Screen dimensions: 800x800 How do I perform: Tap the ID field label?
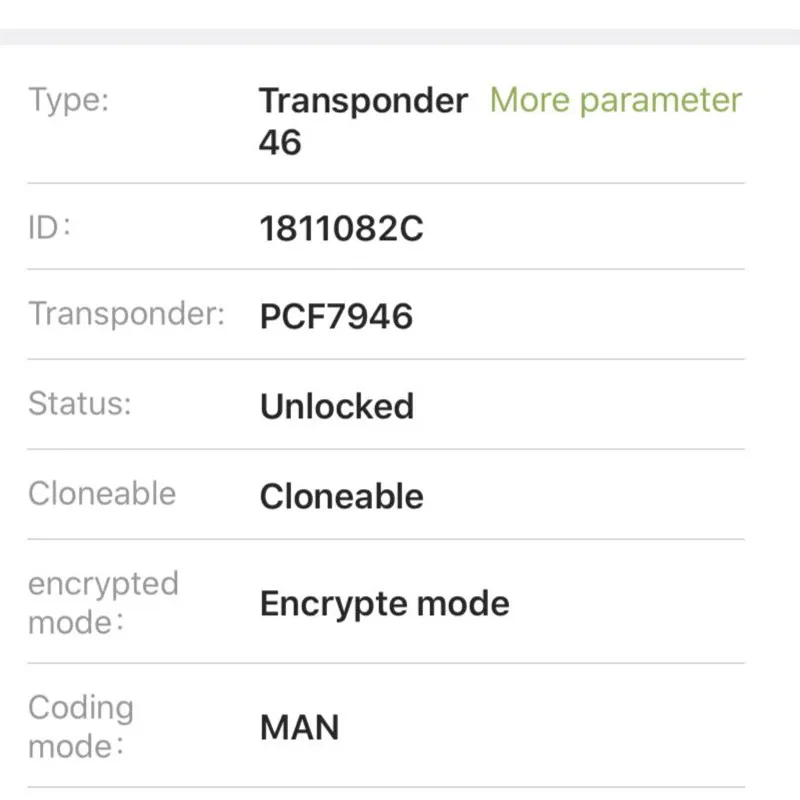coord(48,227)
